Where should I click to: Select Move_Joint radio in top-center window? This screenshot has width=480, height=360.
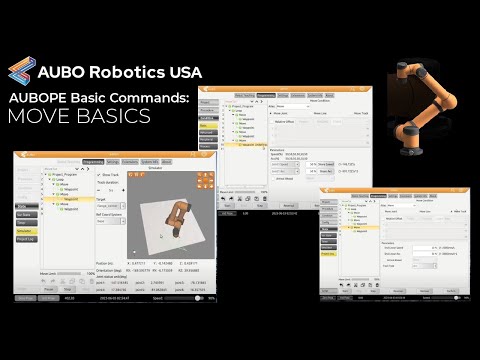click(x=271, y=114)
